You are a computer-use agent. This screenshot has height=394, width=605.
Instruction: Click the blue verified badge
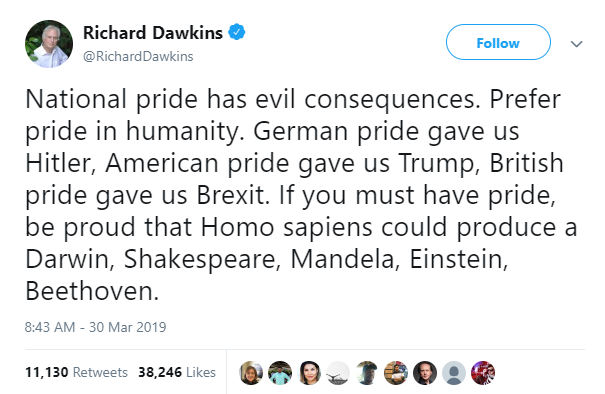[x=237, y=32]
